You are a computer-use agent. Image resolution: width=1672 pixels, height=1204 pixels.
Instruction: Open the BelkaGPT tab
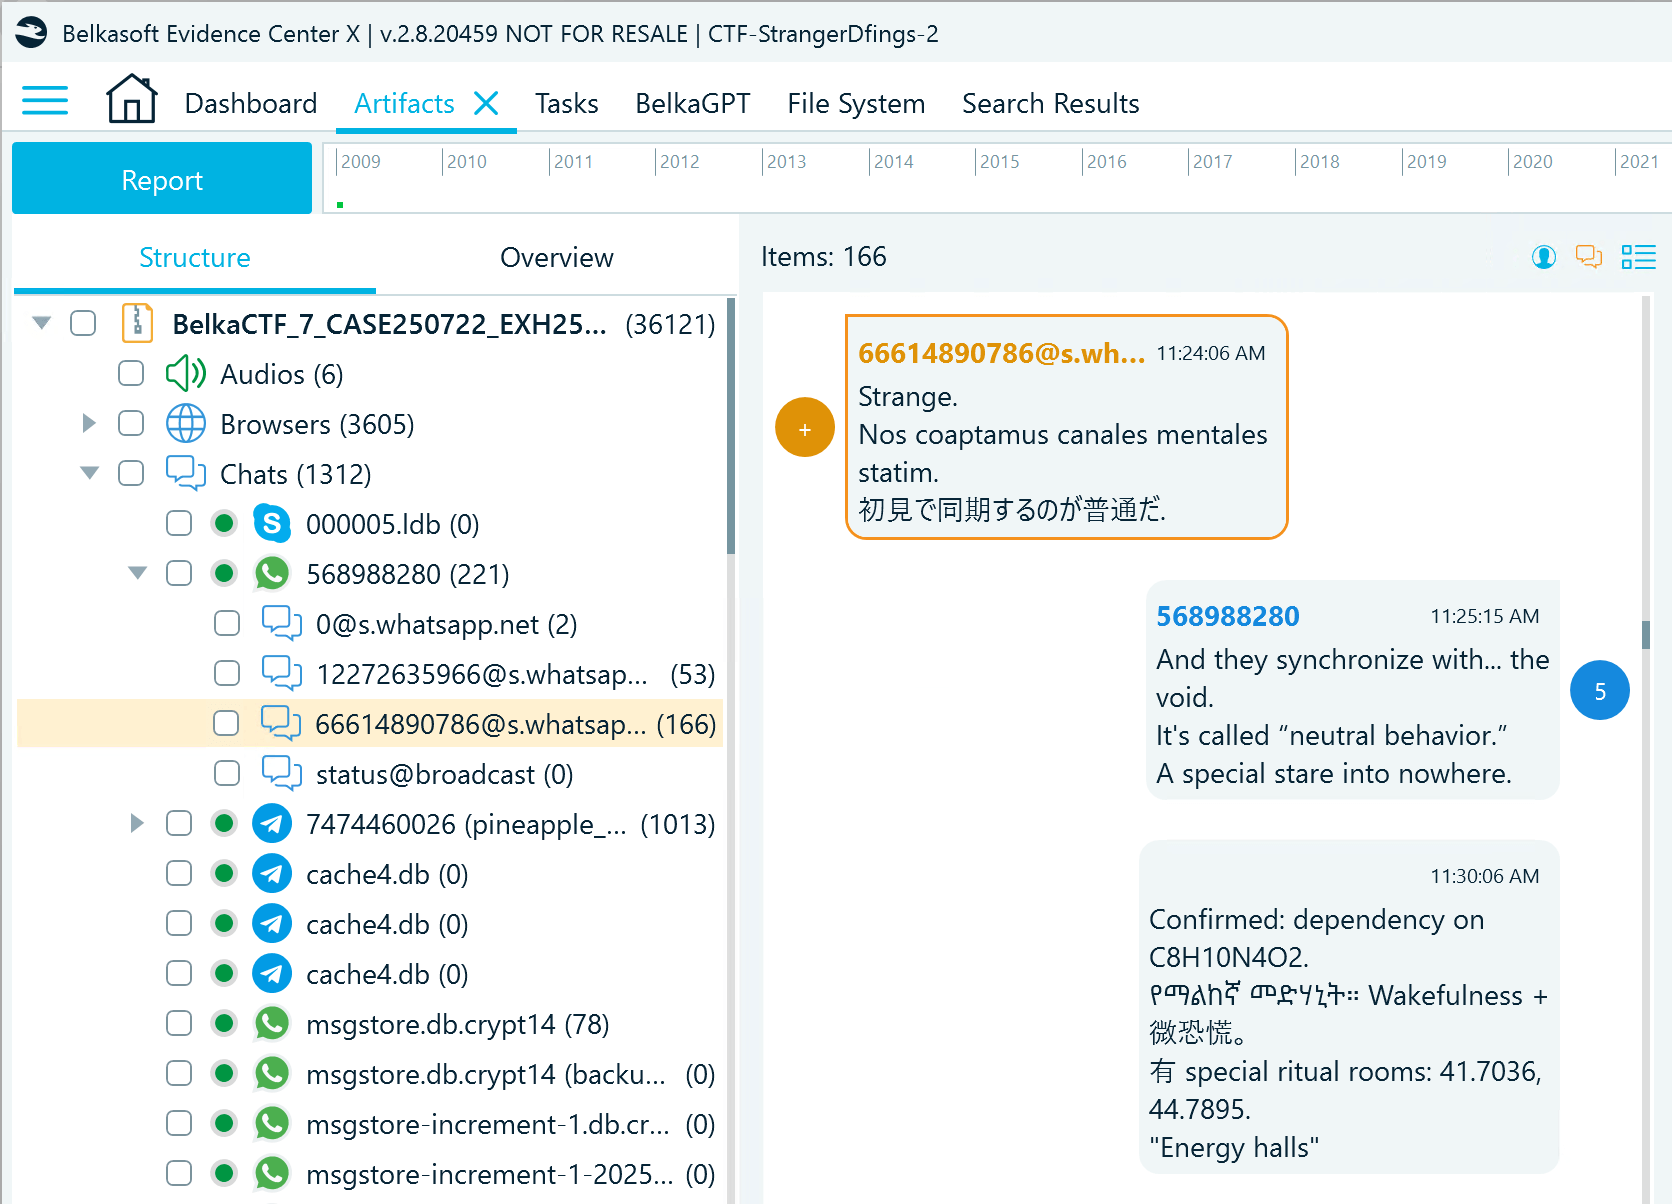coord(692,103)
